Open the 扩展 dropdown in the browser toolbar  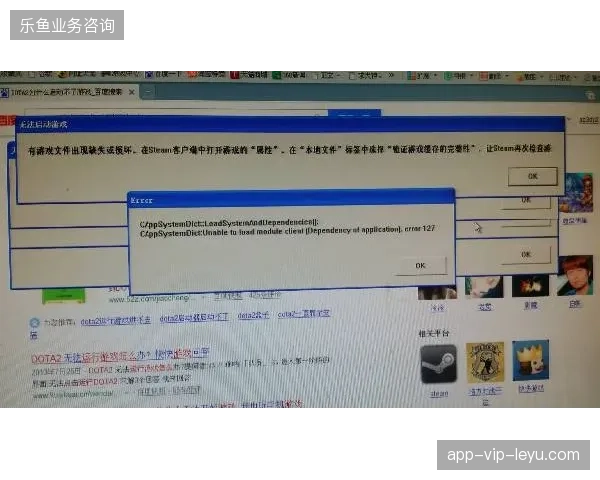pos(422,76)
